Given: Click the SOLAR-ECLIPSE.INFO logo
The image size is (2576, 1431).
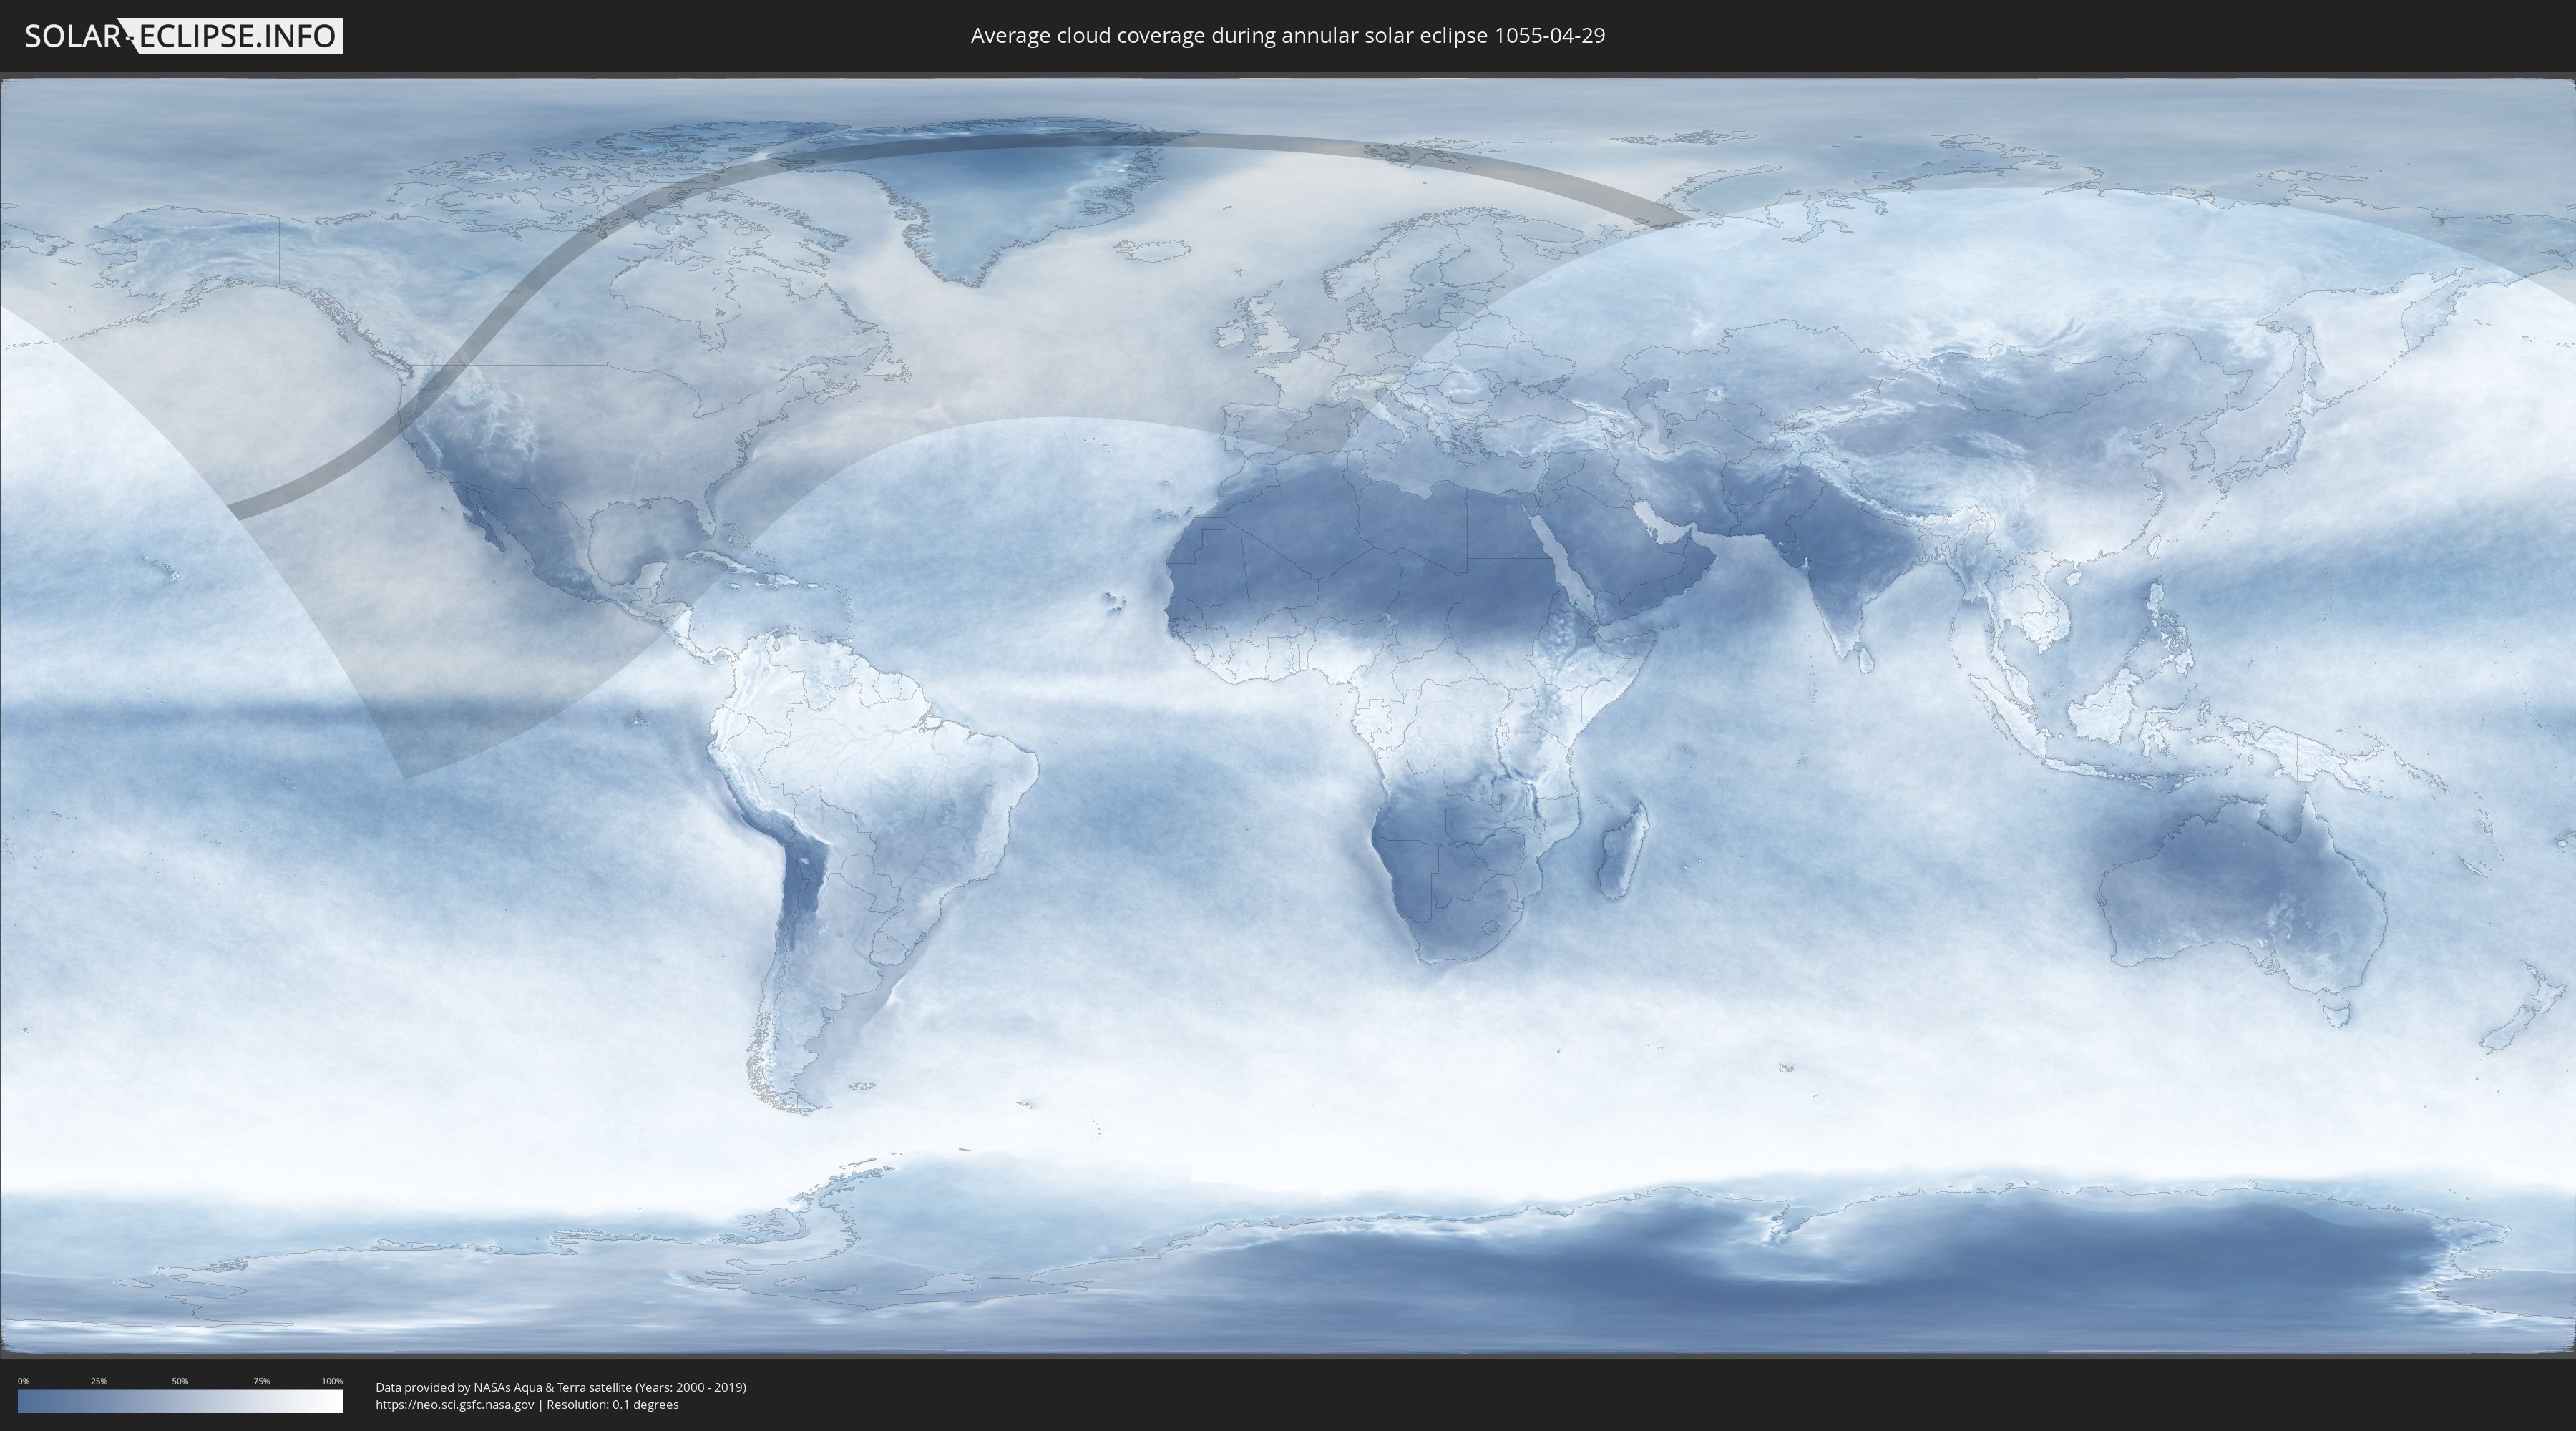Looking at the screenshot, I should coord(183,36).
